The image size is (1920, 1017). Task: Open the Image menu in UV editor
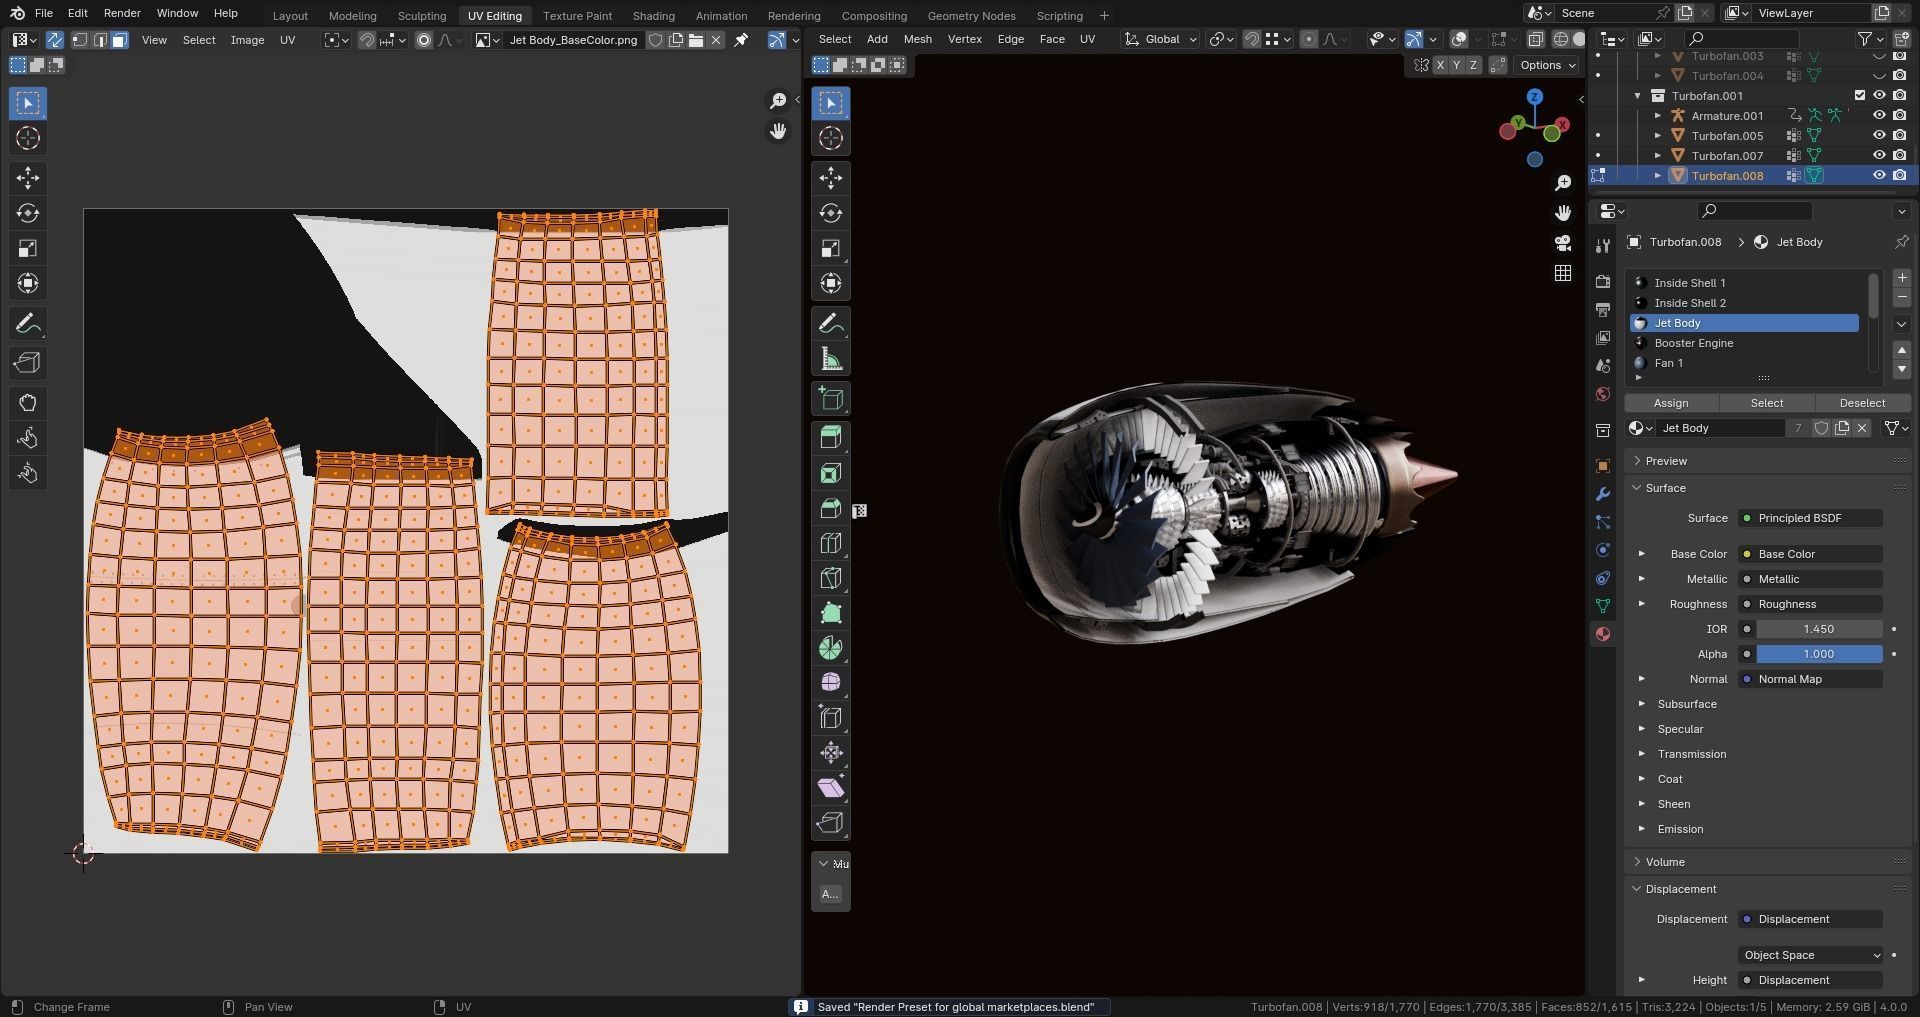[247, 40]
